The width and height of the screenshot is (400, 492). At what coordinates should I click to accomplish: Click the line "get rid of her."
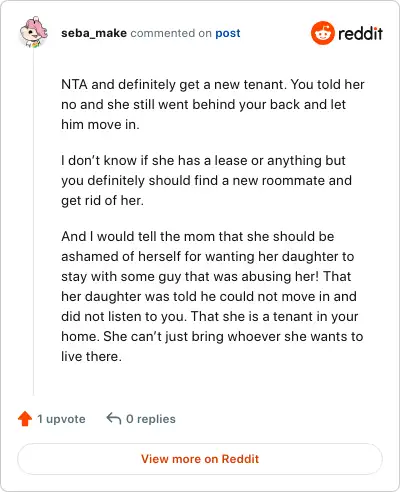[102, 200]
